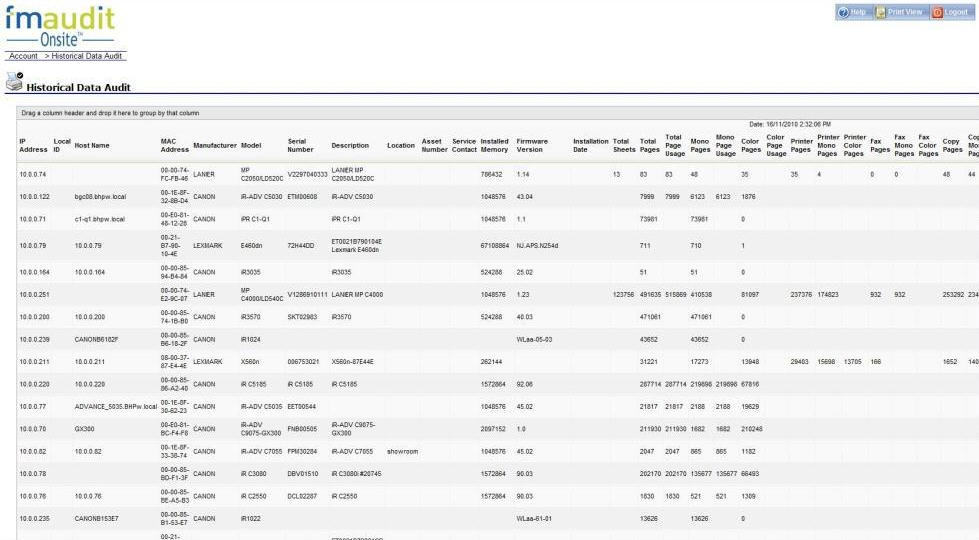The image size is (979, 540).
Task: Sort by Total Sheets column header
Action: [x=624, y=145]
